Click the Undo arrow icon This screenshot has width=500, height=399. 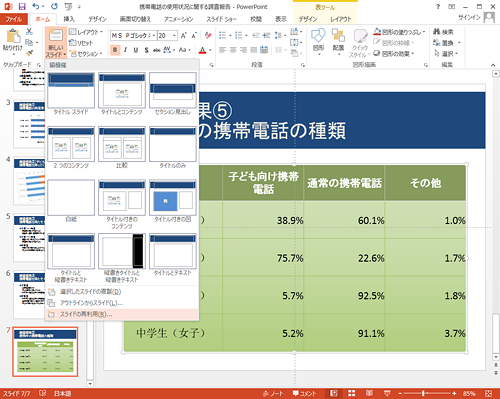pyautogui.click(x=36, y=6)
